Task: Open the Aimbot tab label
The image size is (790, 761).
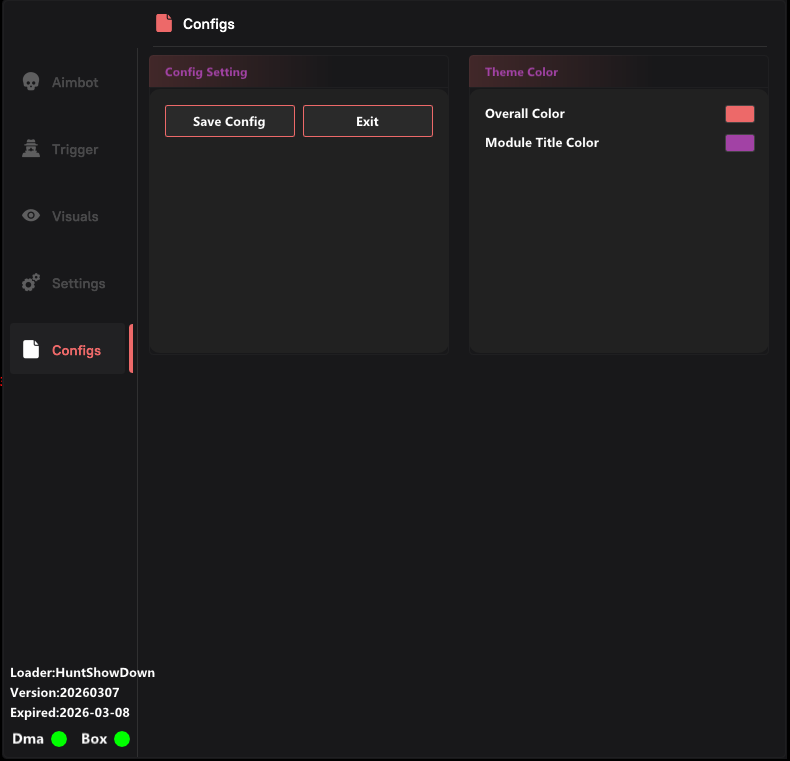Action: 75,83
